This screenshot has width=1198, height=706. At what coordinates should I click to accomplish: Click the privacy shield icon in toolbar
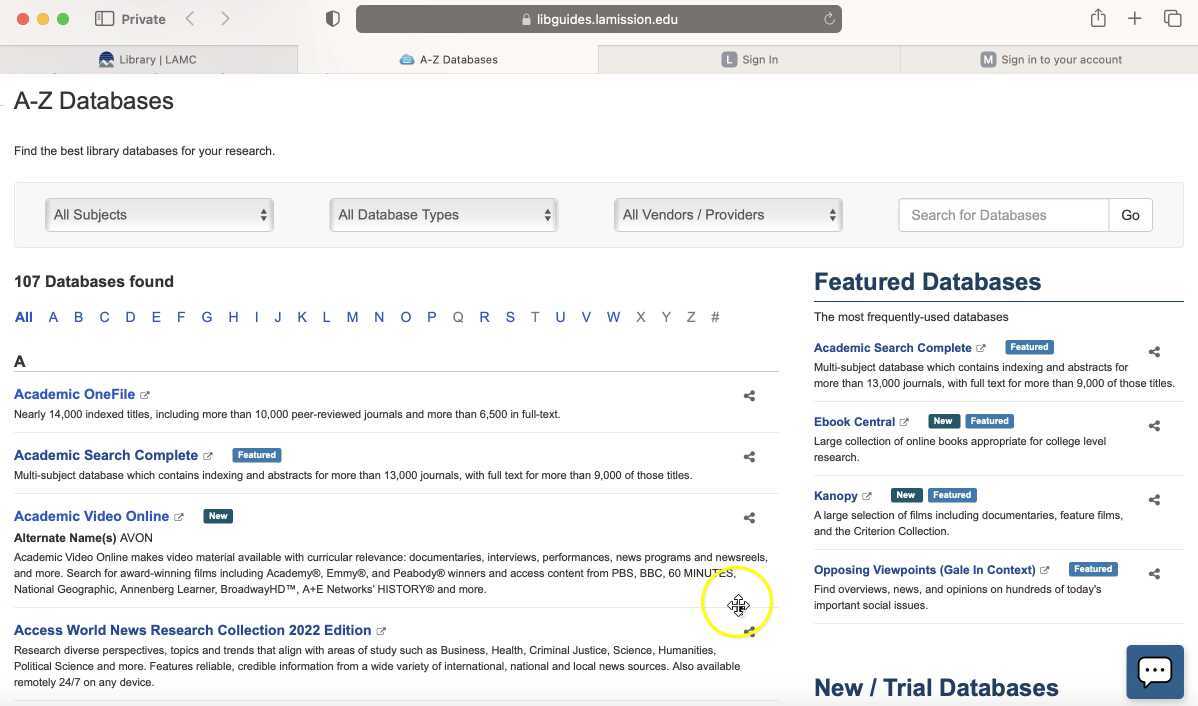pos(333,18)
